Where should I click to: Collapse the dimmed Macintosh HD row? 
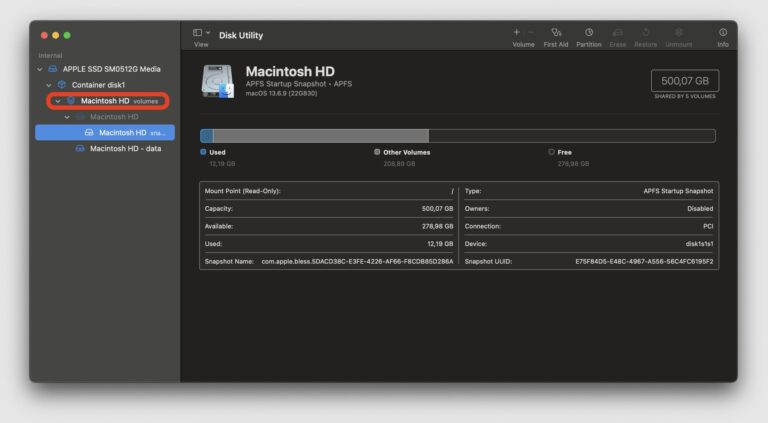point(67,117)
